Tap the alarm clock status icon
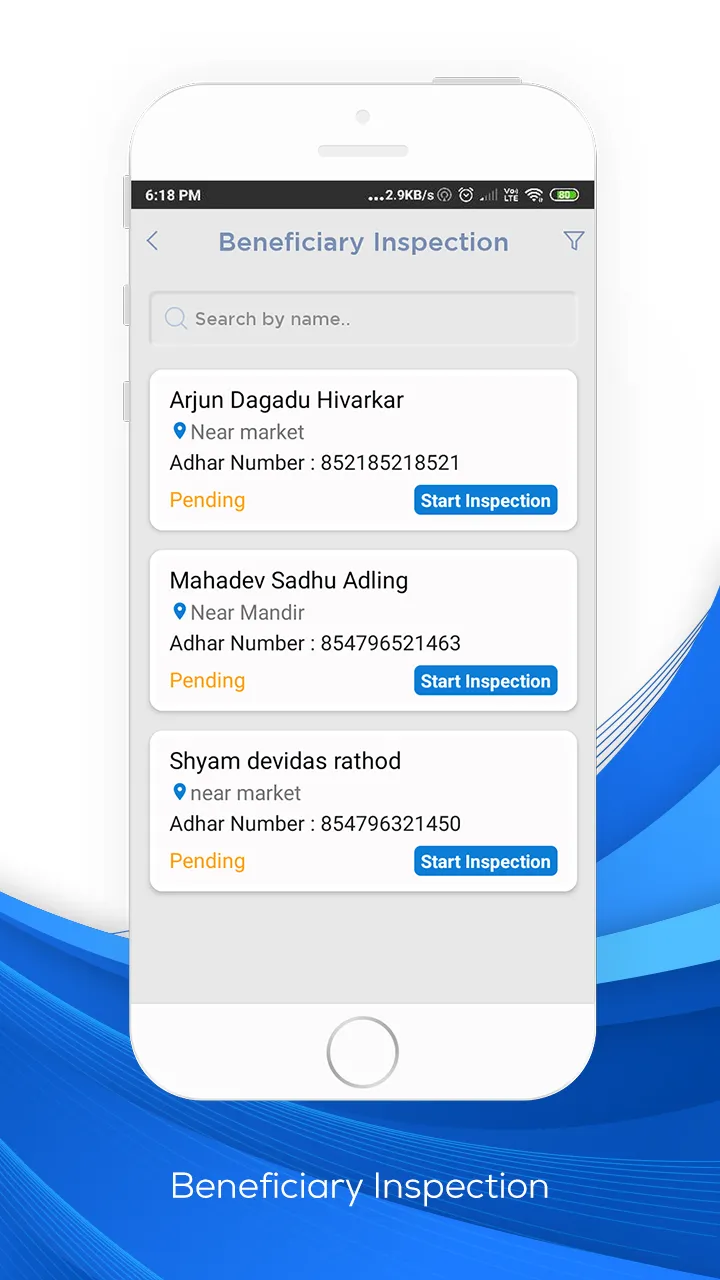Image resolution: width=720 pixels, height=1280 pixels. pos(466,195)
